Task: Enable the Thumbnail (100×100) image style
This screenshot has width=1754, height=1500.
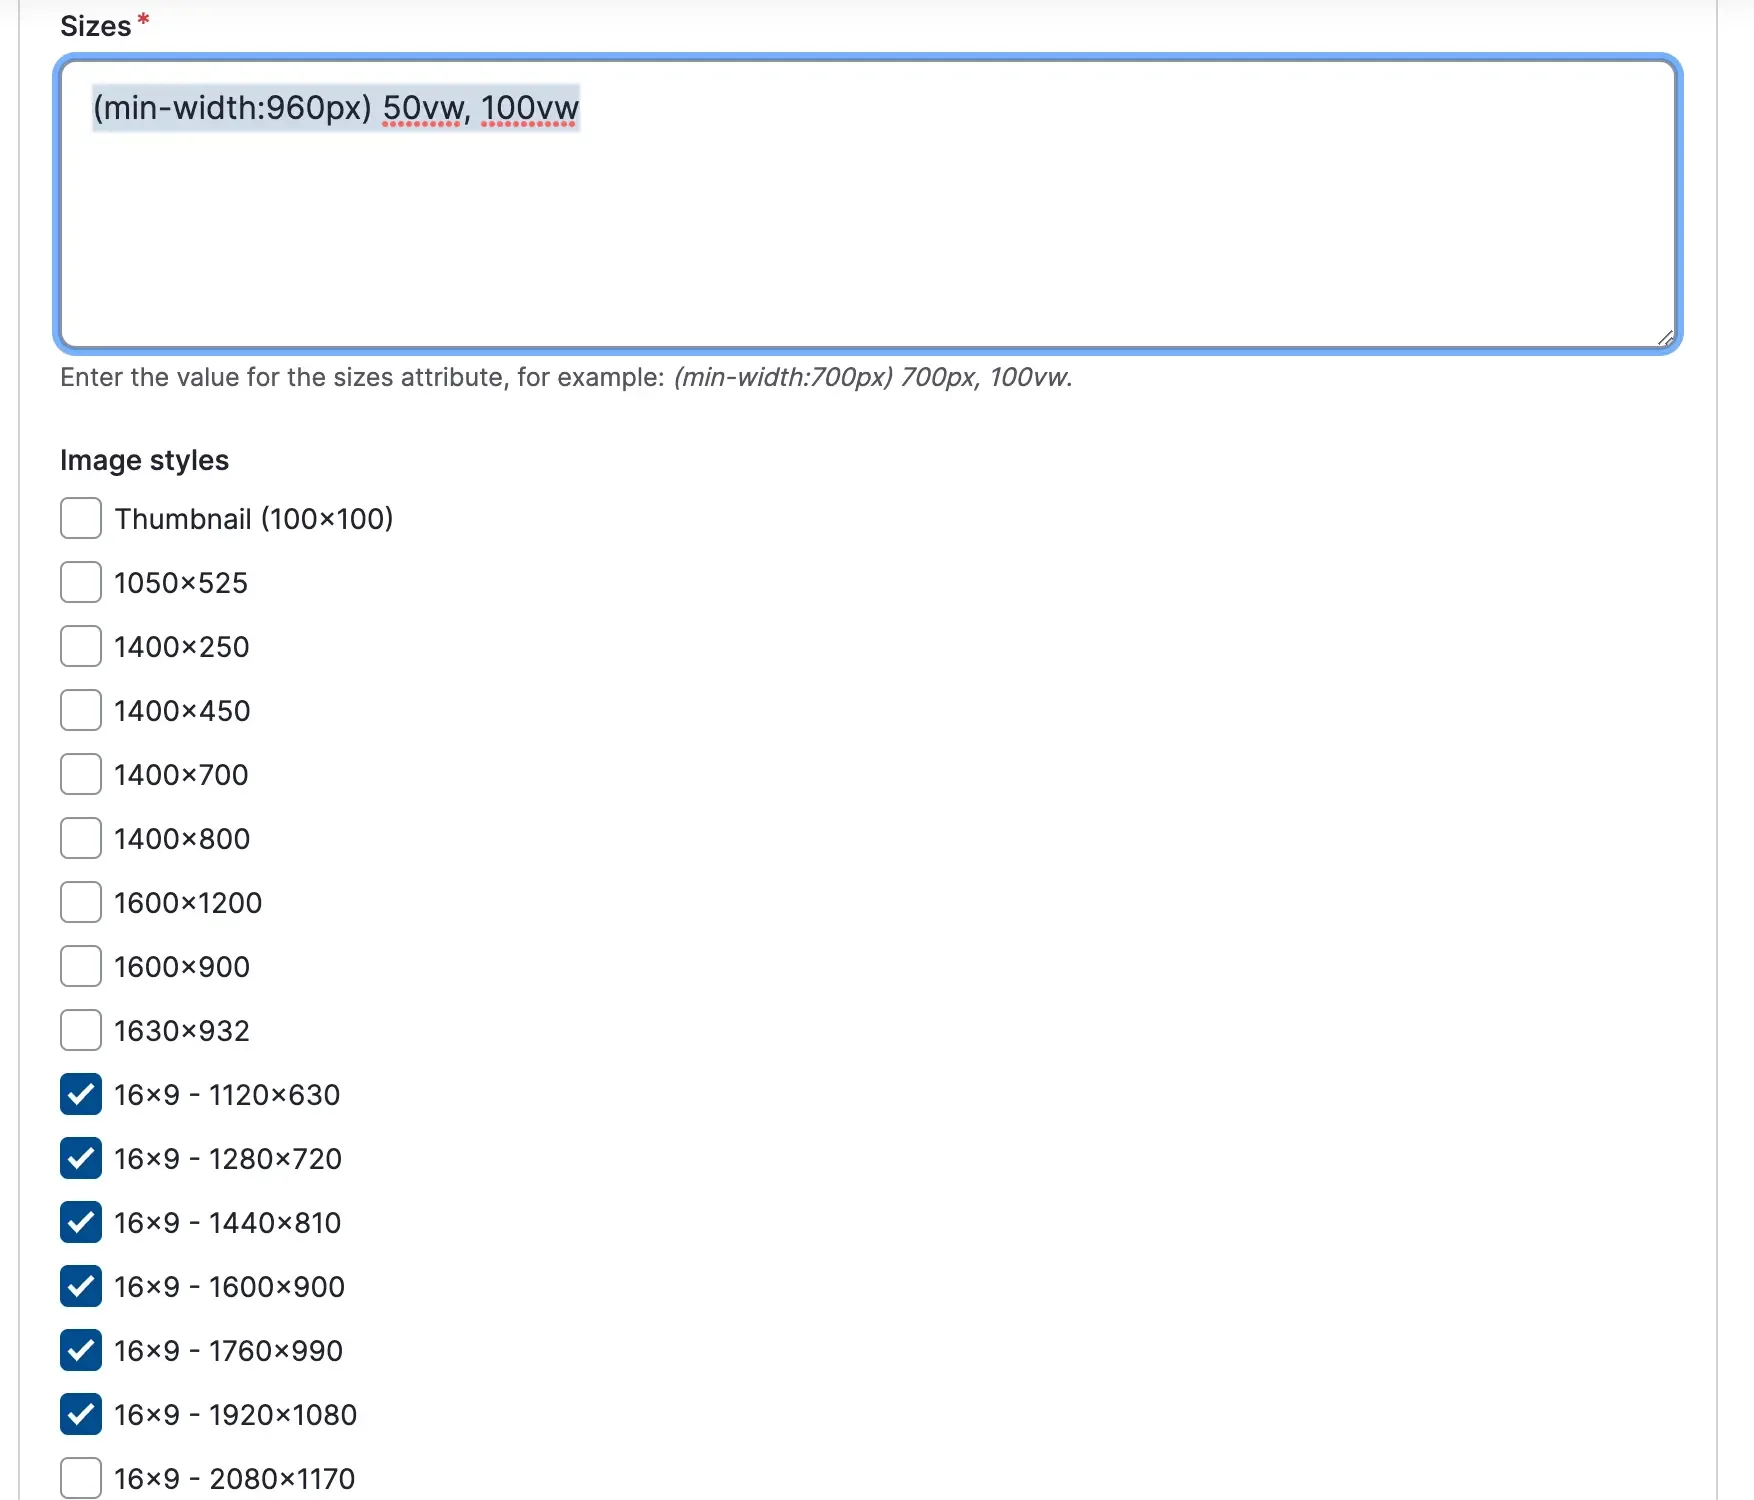Action: pyautogui.click(x=80, y=518)
